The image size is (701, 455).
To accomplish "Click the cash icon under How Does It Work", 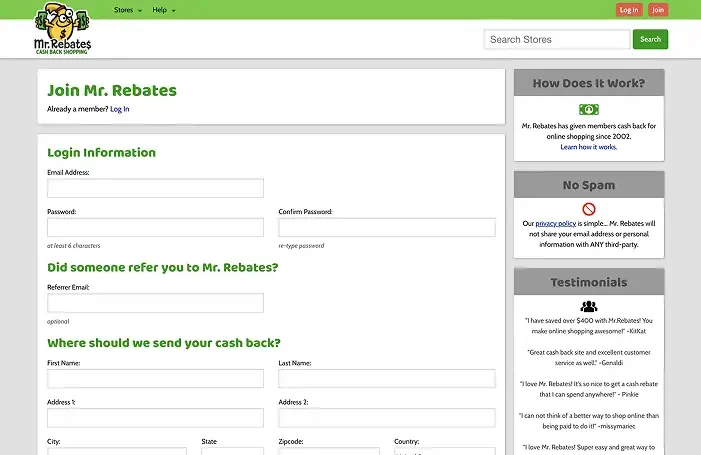I will (589, 110).
